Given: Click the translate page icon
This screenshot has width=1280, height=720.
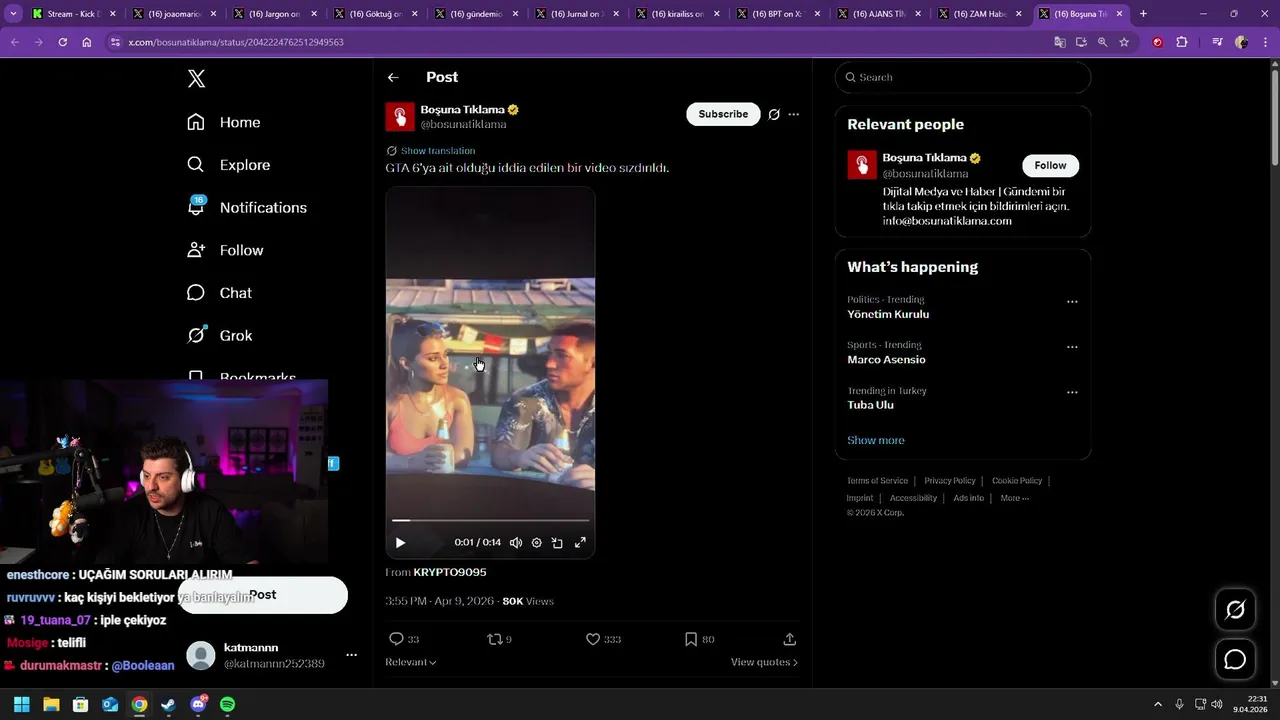Looking at the screenshot, I should [x=1060, y=42].
